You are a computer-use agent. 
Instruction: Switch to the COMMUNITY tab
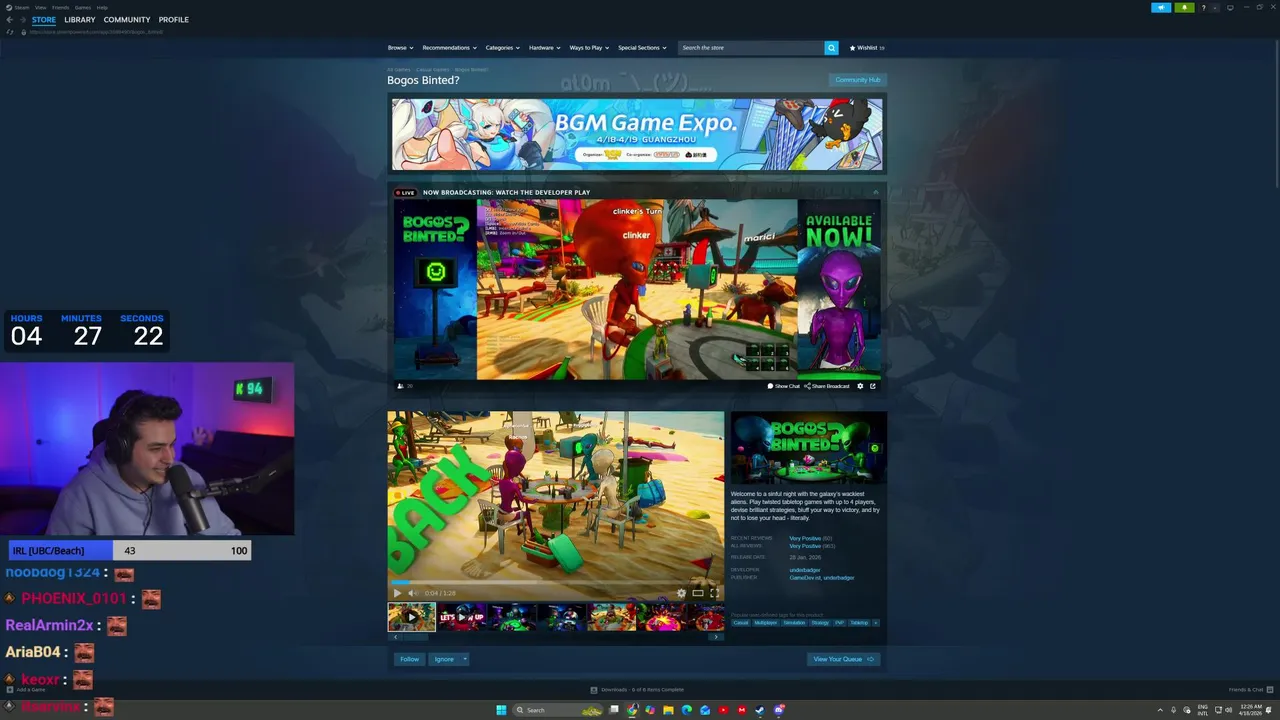127,20
